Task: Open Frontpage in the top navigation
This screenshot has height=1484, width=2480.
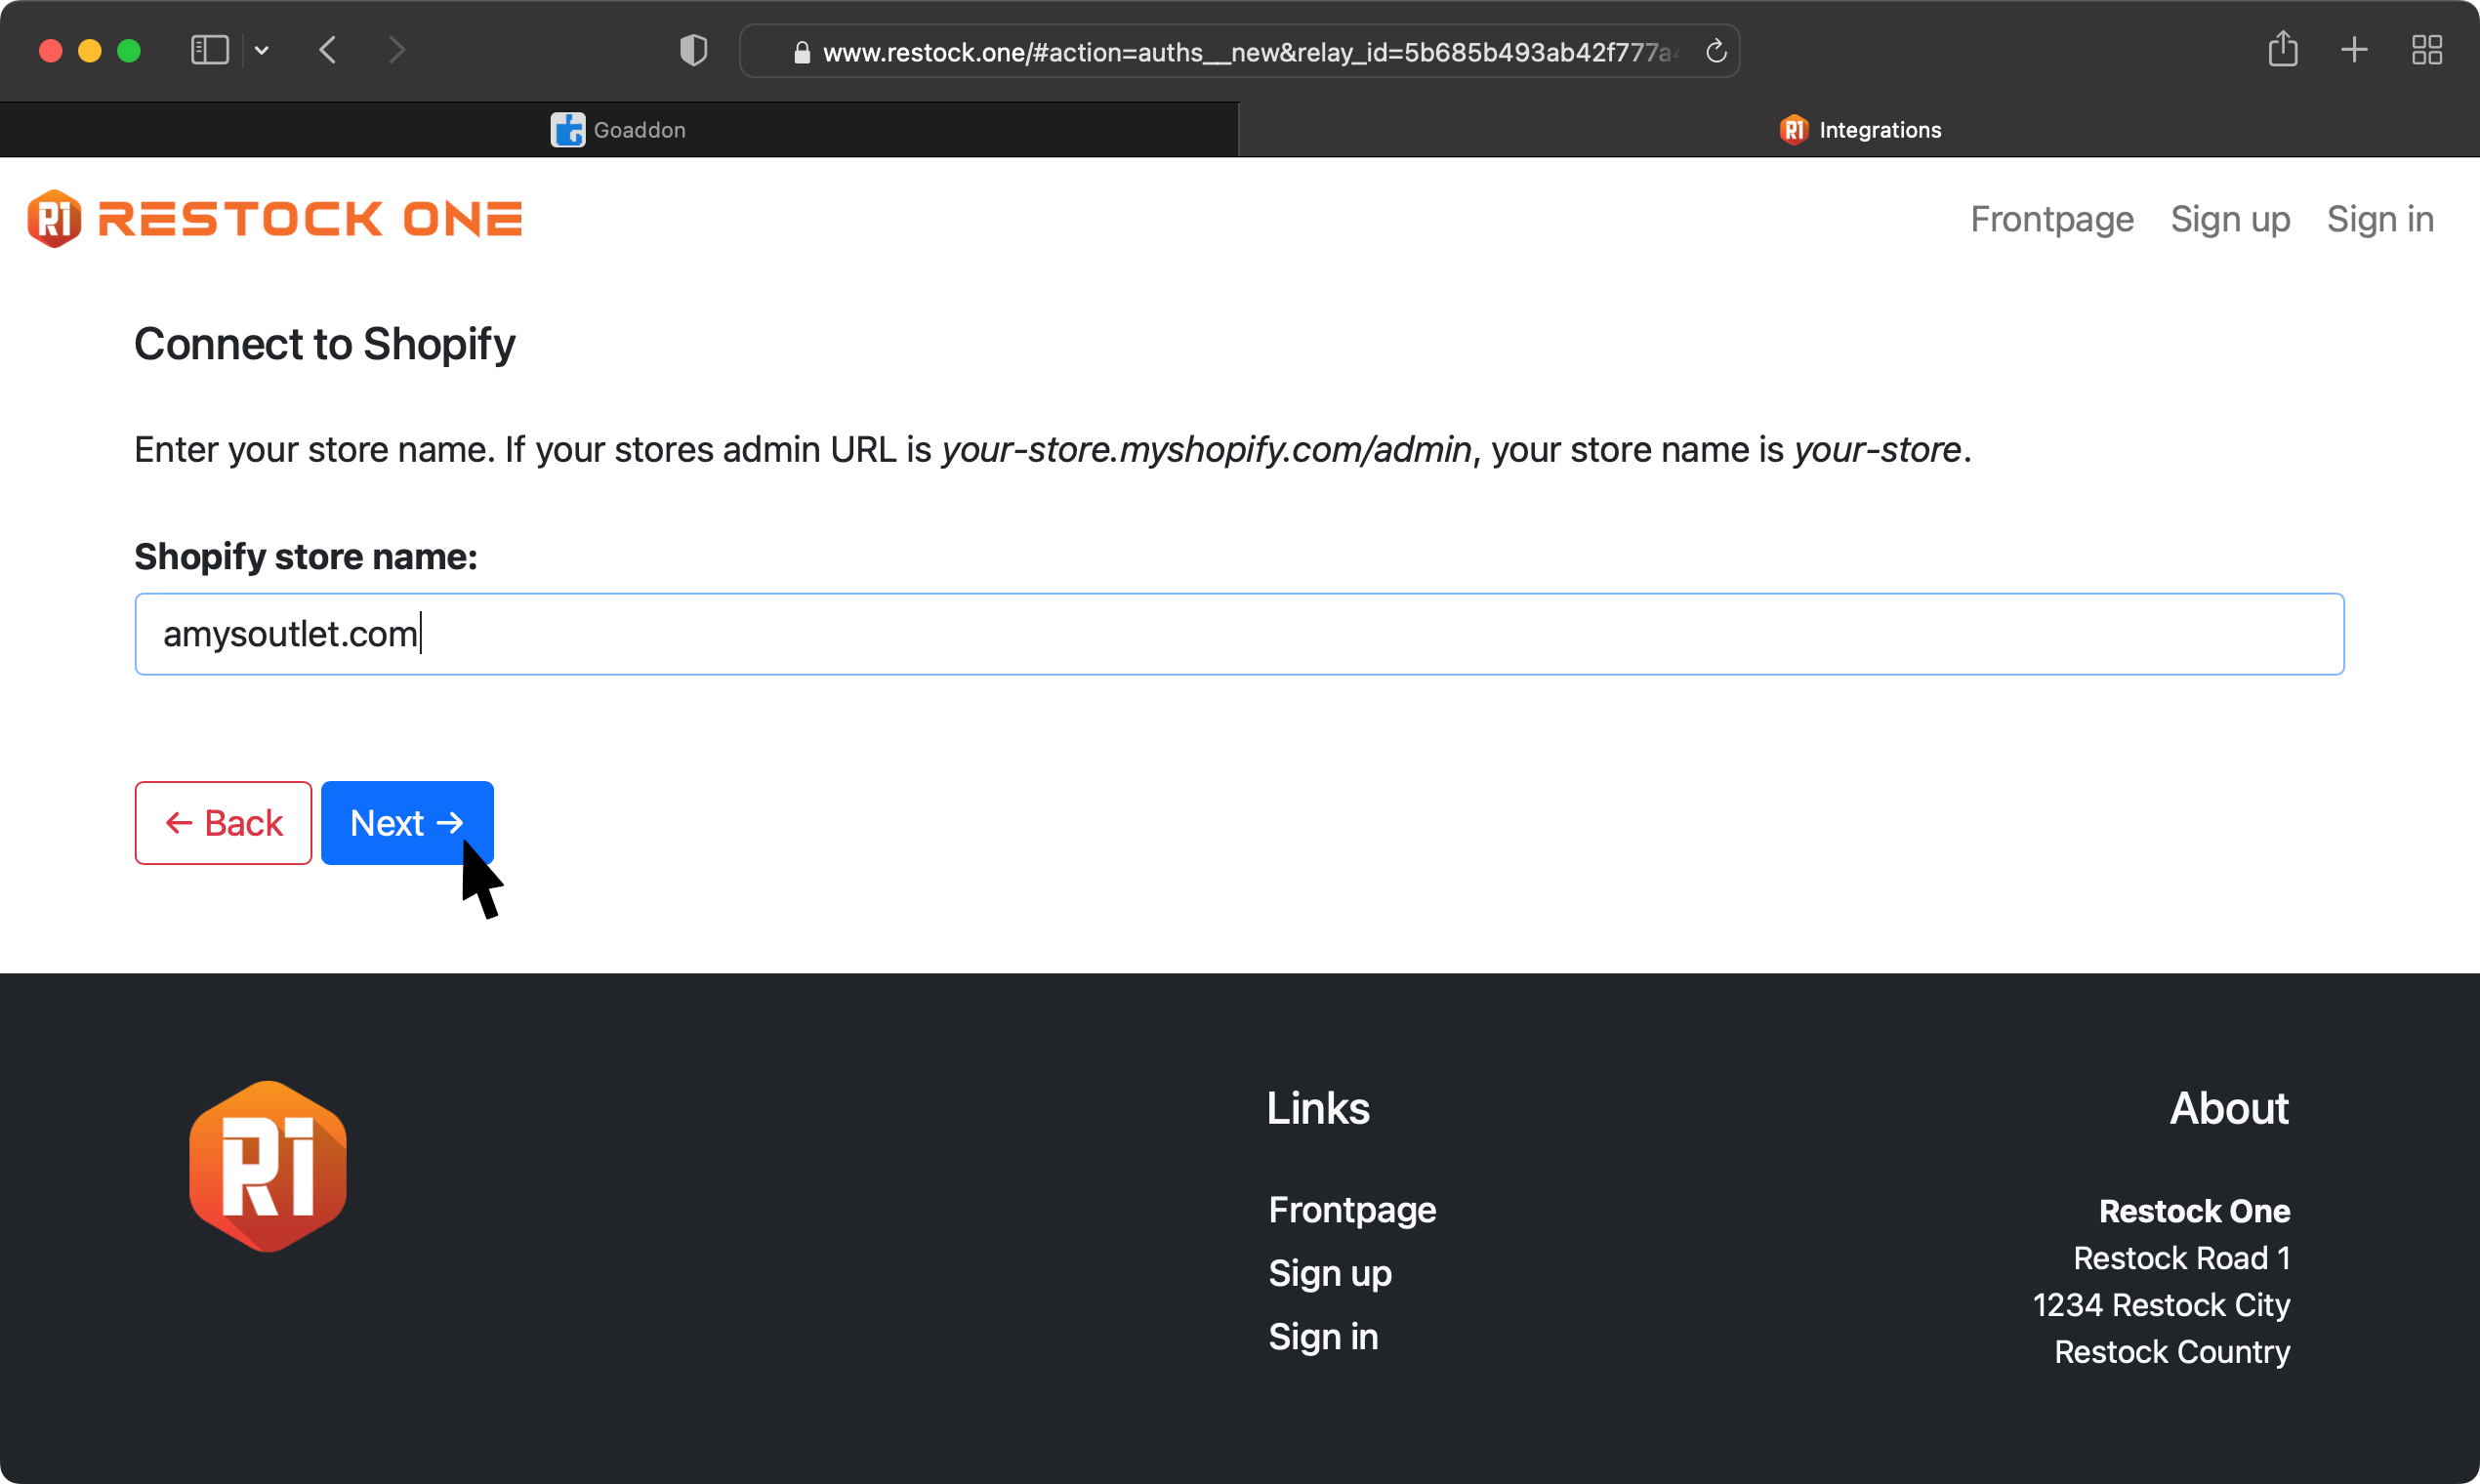Action: (x=2051, y=219)
